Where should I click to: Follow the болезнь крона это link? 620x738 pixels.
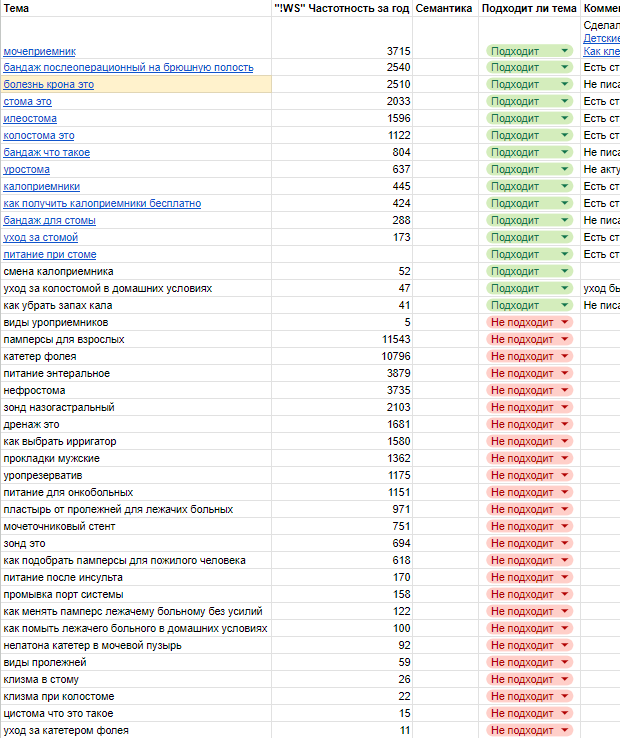click(x=48, y=84)
